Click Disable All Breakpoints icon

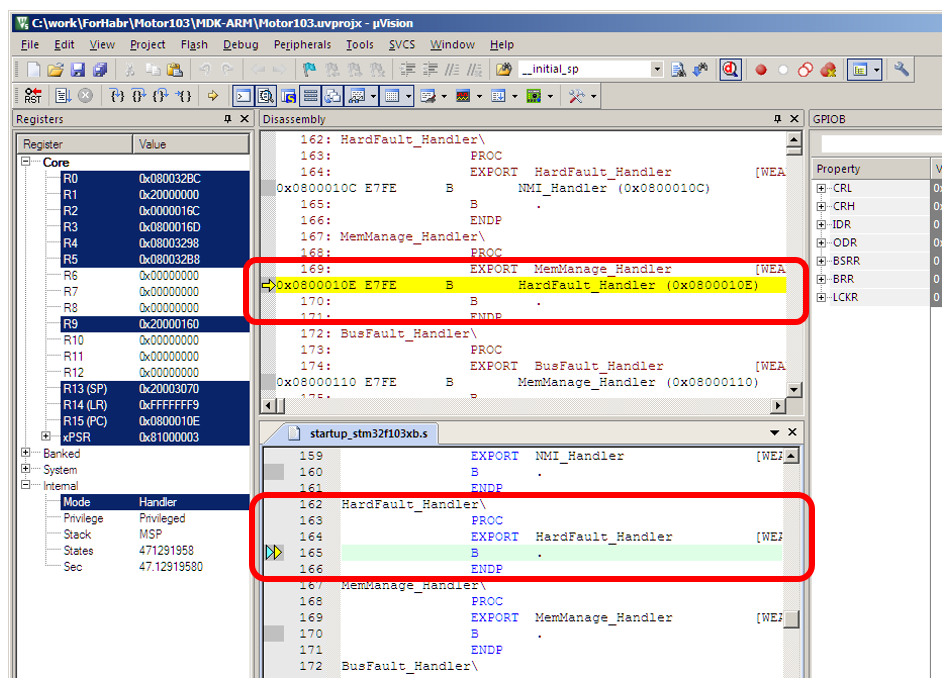click(x=806, y=70)
